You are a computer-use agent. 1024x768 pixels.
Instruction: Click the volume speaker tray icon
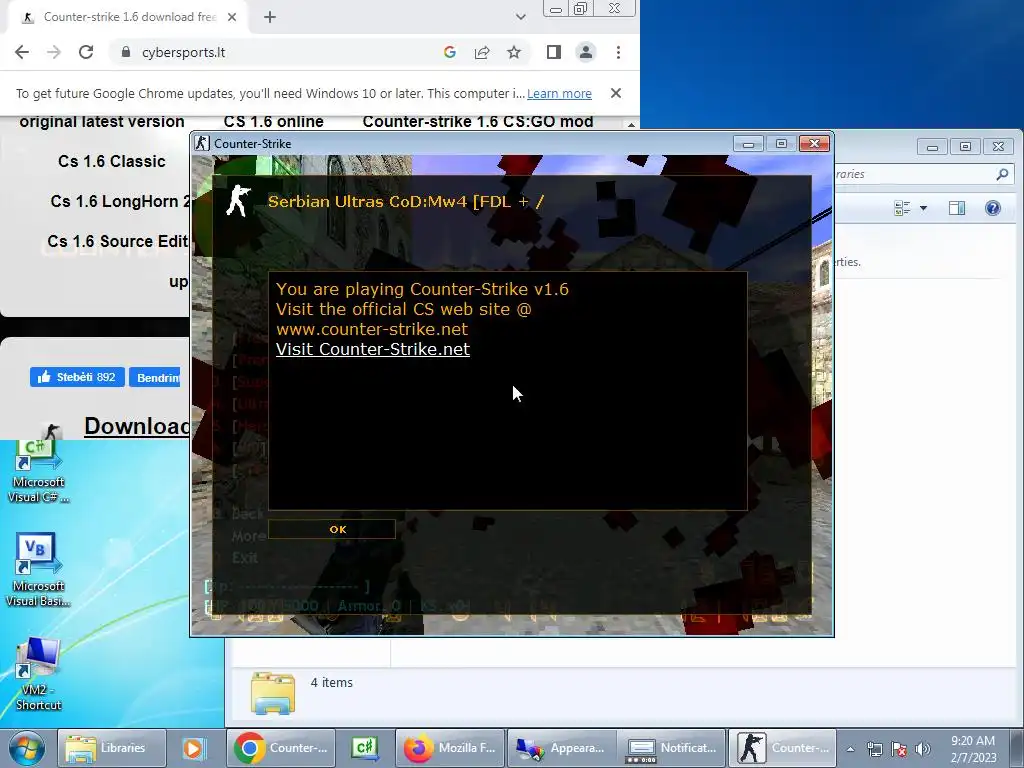tap(922, 749)
